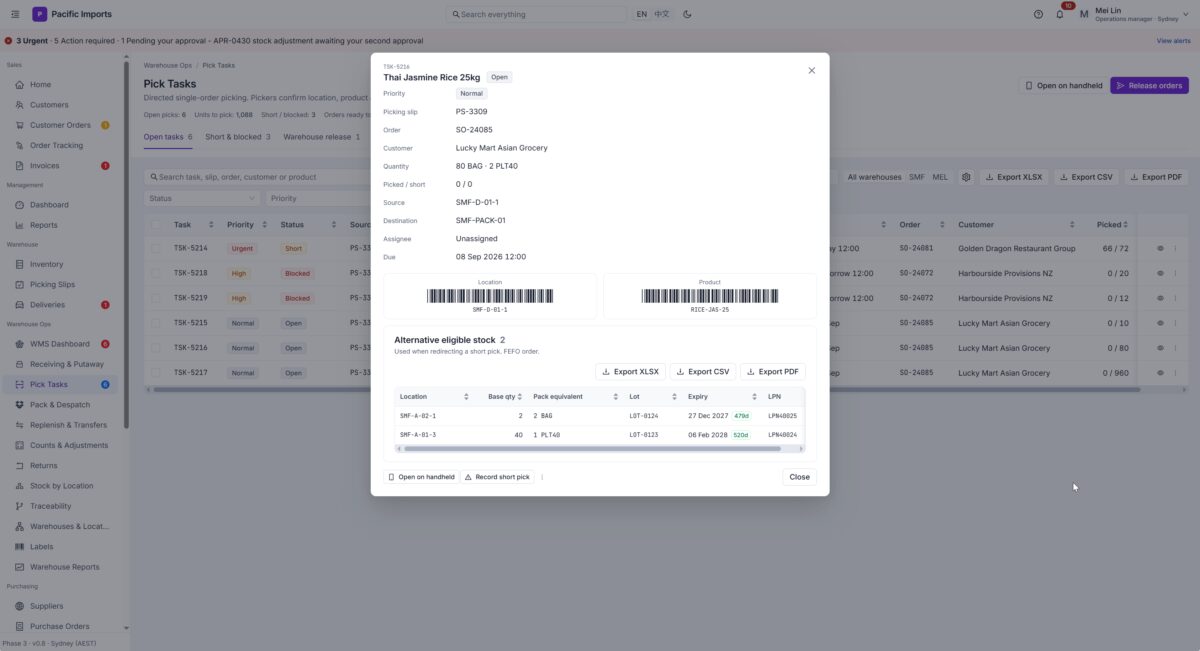Open Counts & Adjustments in the sidebar
This screenshot has width=1200, height=651.
click(59, 445)
